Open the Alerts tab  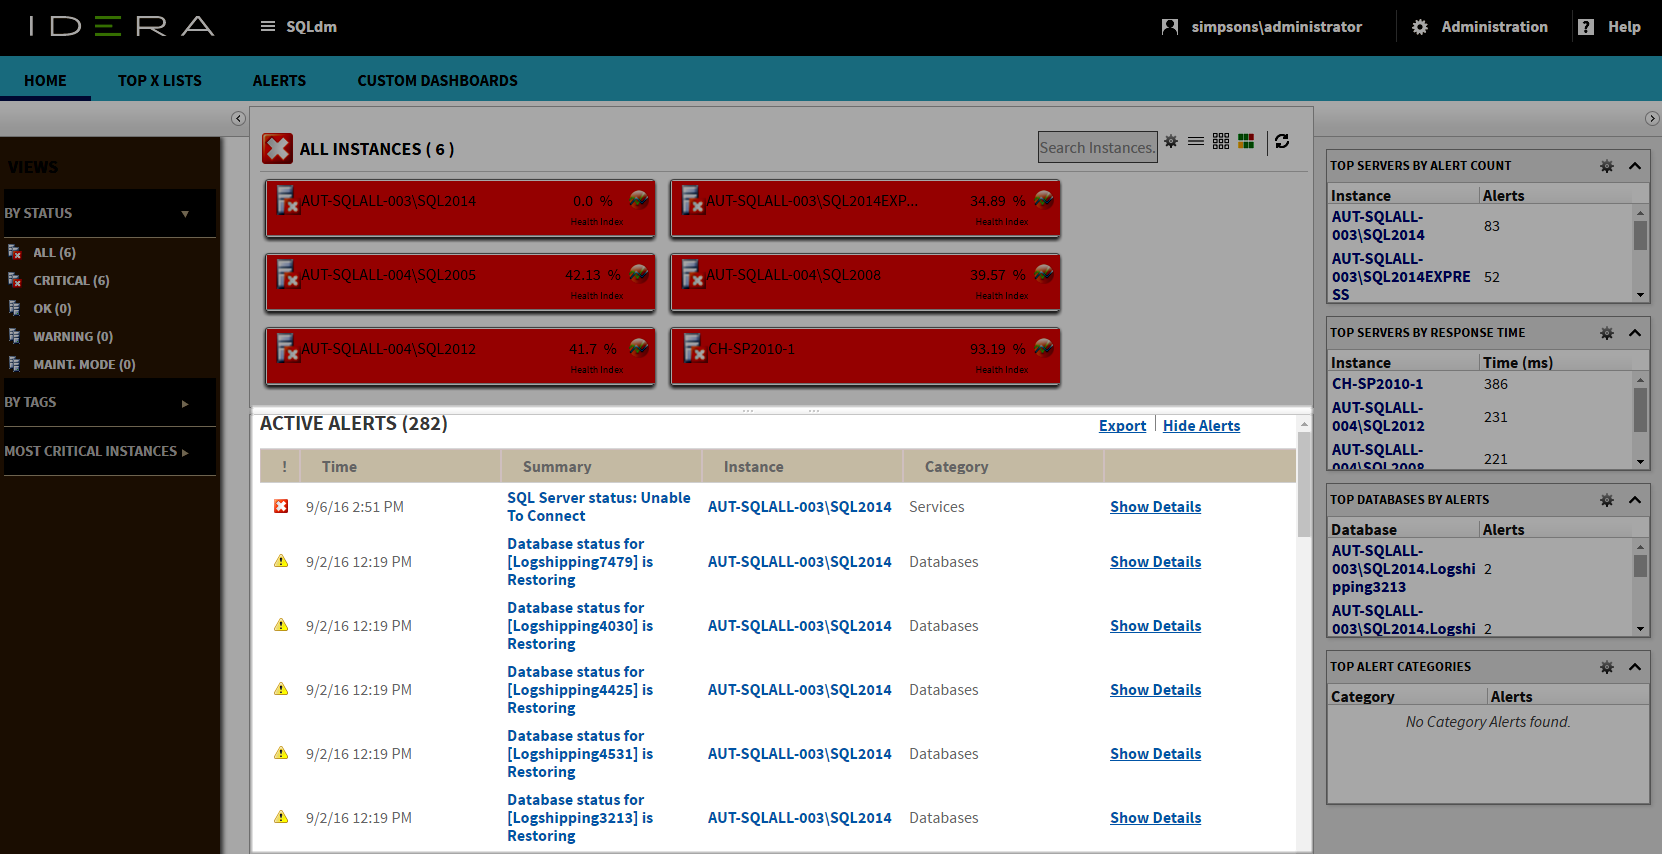point(279,81)
